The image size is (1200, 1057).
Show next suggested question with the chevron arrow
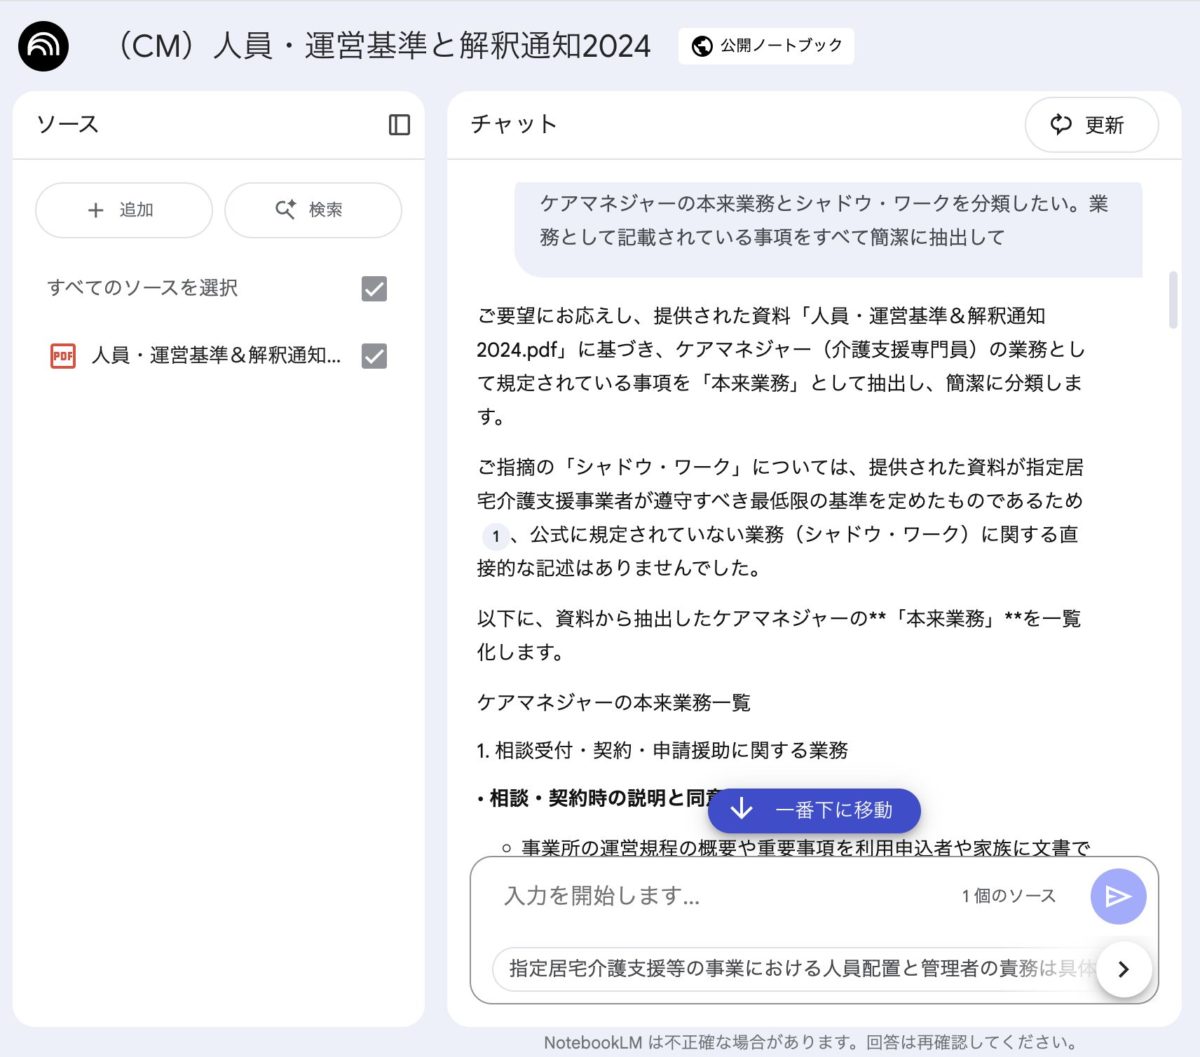(1123, 969)
